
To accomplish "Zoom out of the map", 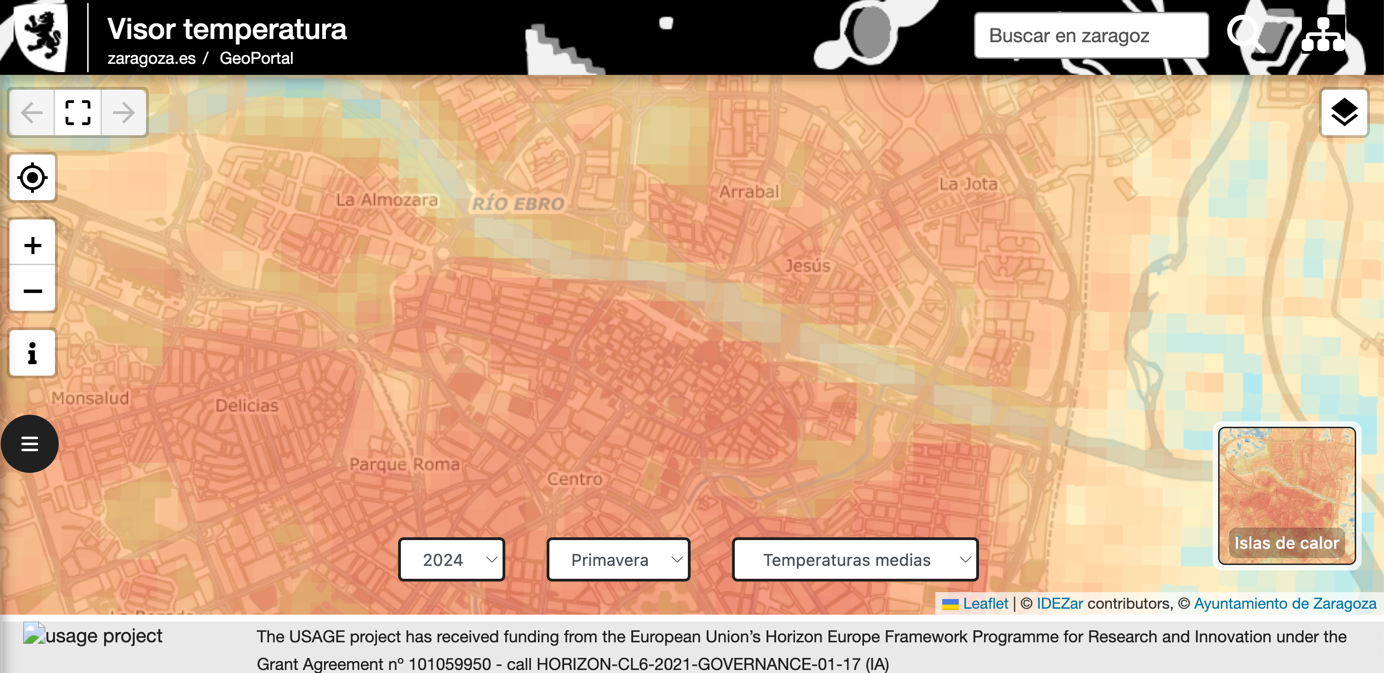I will tap(32, 291).
